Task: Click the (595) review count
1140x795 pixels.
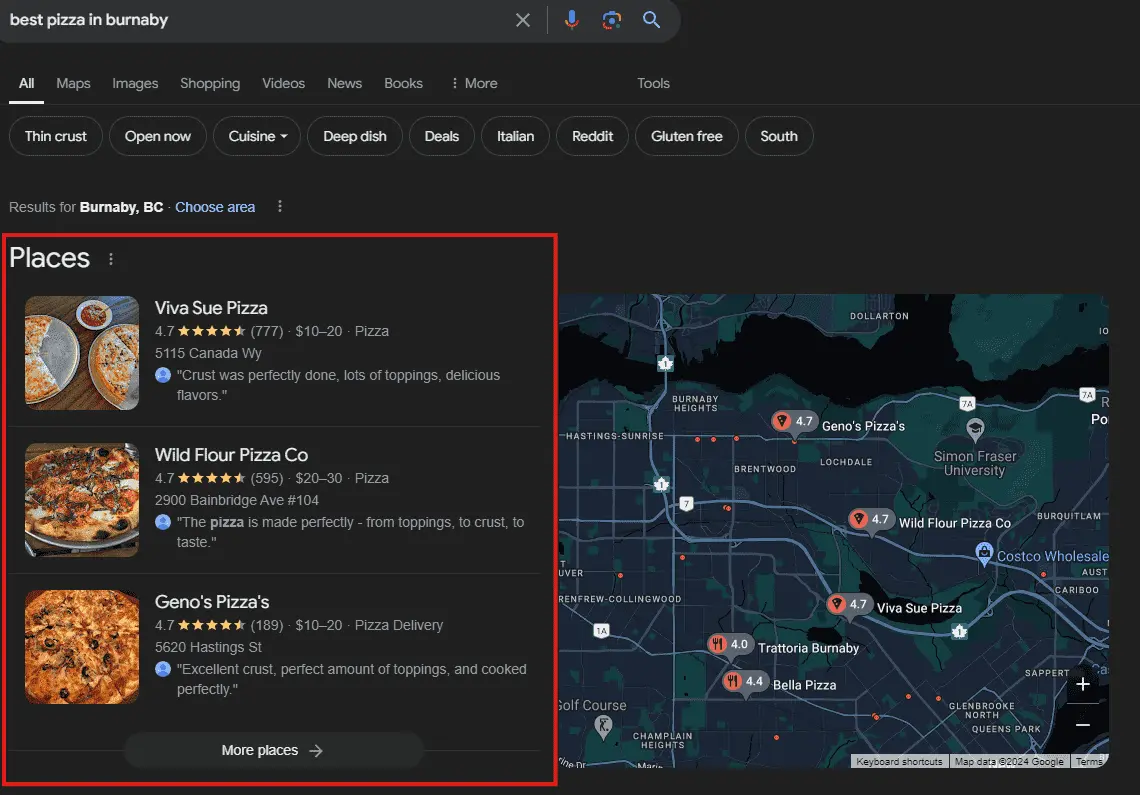Action: 267,478
